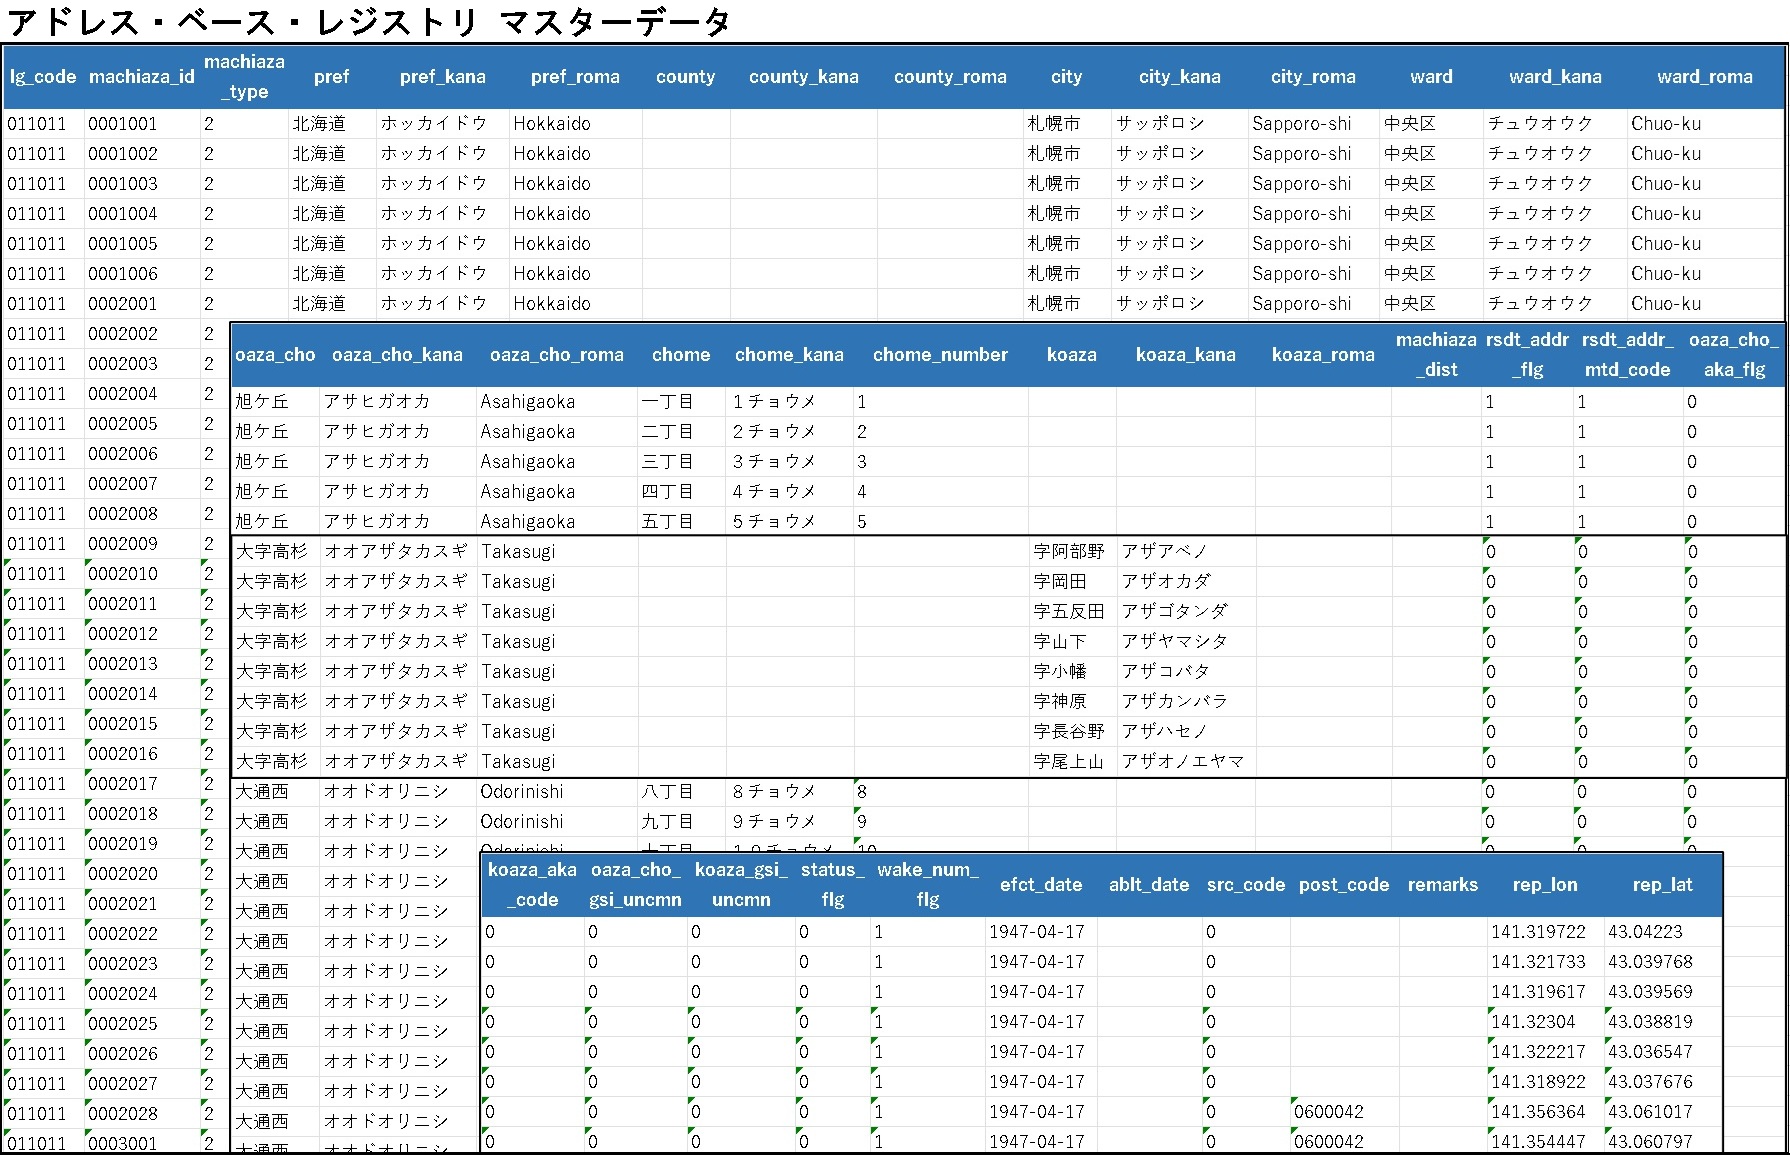Click the pref_kana header cell
This screenshot has width=1790, height=1155.
(x=442, y=77)
